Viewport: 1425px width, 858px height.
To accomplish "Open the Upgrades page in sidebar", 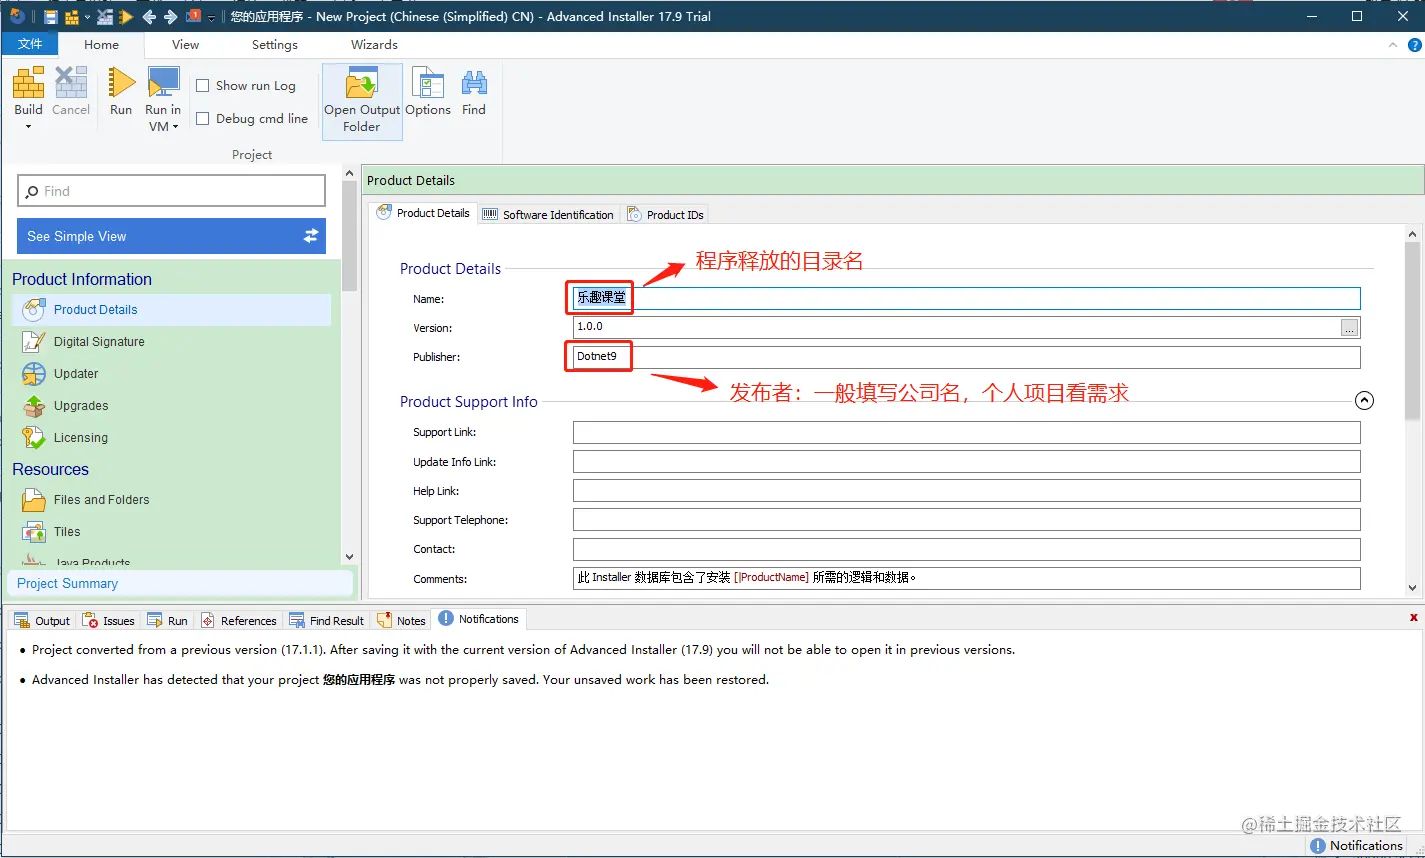I will coord(81,406).
